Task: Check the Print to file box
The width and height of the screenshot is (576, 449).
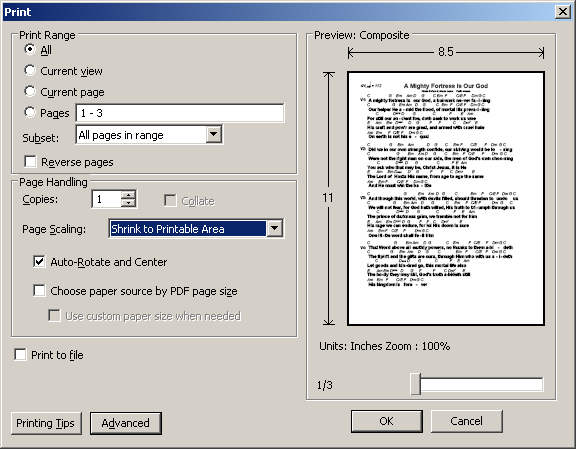Action: pos(20,355)
